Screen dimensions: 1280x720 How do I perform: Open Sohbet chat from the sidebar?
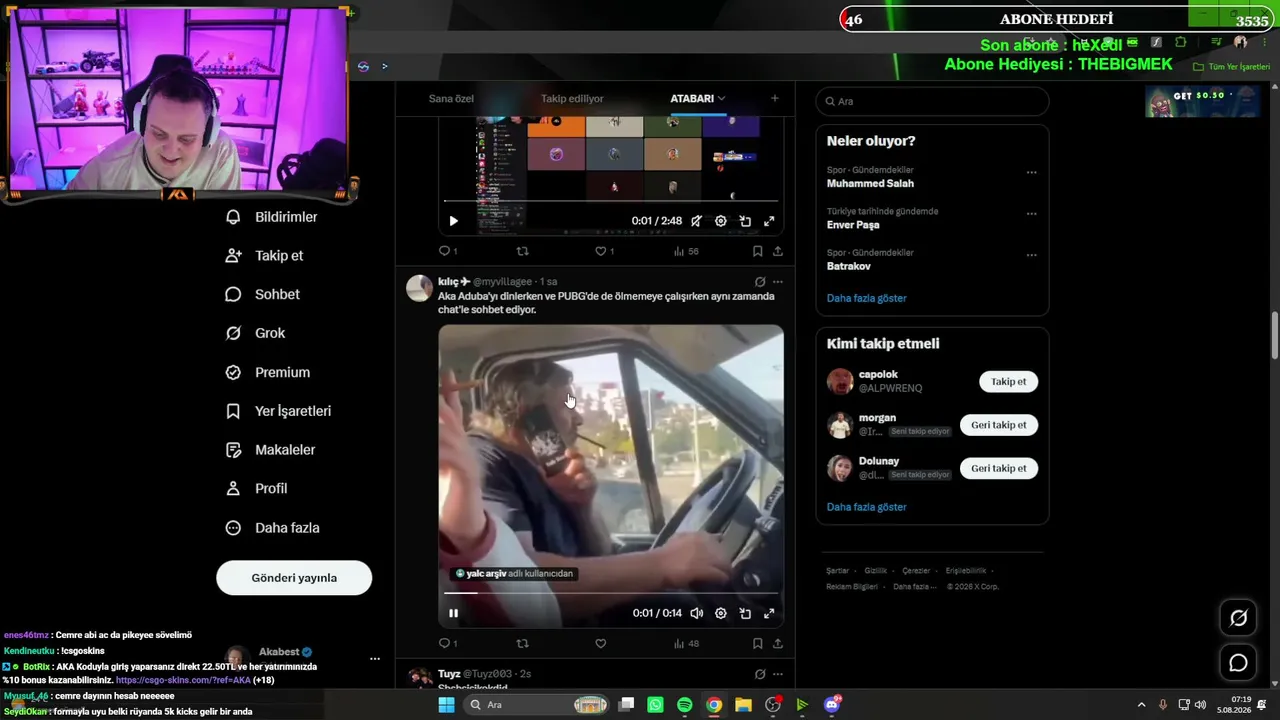(263, 295)
